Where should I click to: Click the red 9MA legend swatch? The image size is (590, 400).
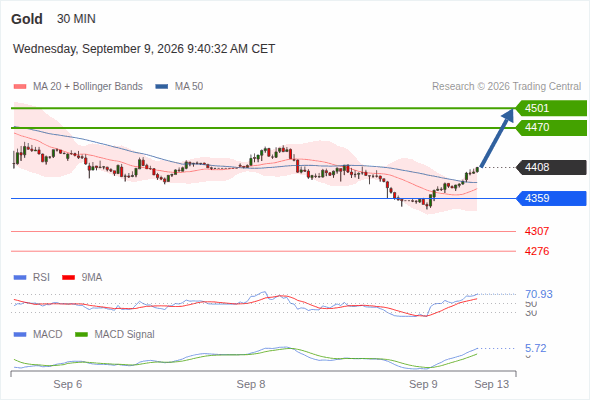pos(68,278)
